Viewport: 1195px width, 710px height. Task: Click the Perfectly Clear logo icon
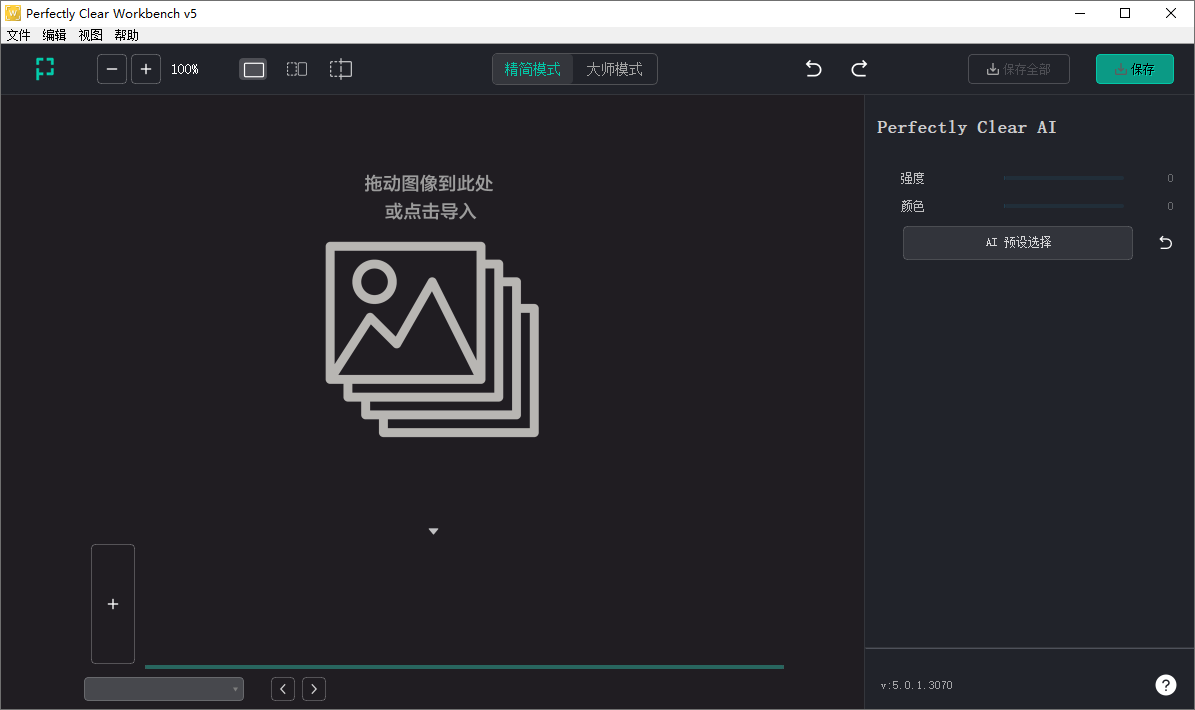(x=44, y=69)
